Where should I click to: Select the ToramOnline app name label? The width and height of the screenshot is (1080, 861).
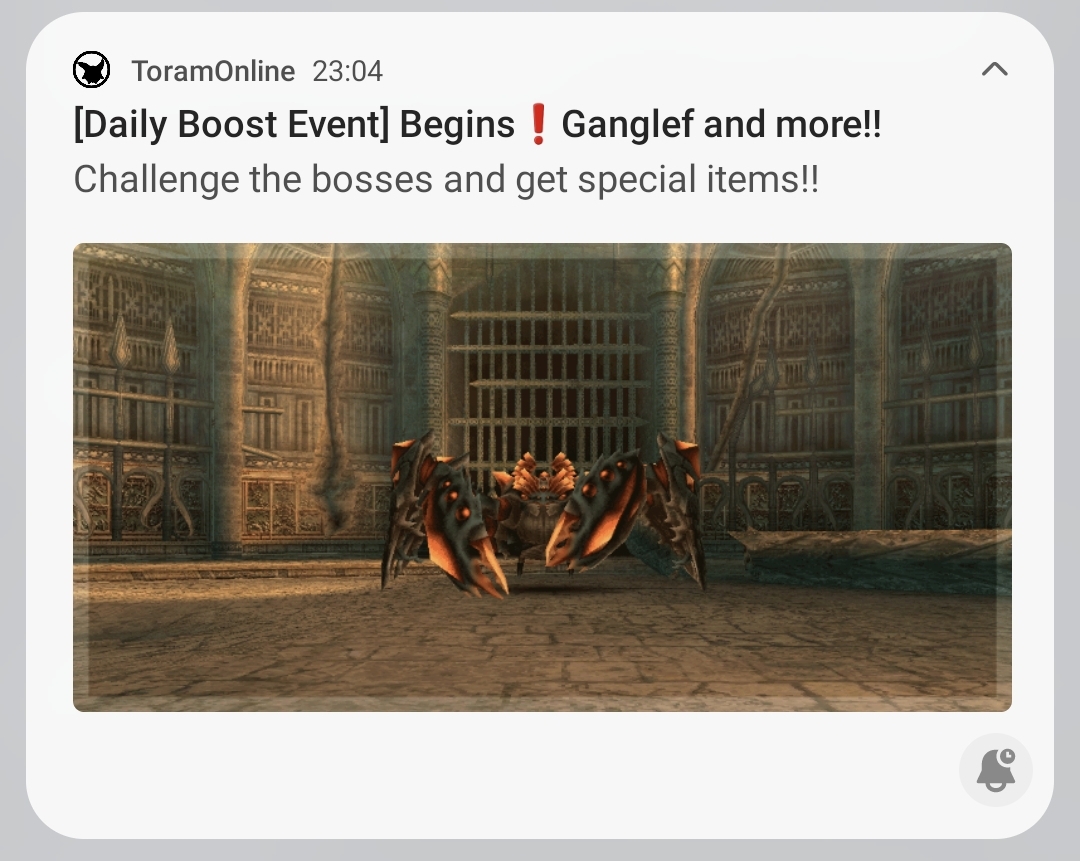point(213,71)
